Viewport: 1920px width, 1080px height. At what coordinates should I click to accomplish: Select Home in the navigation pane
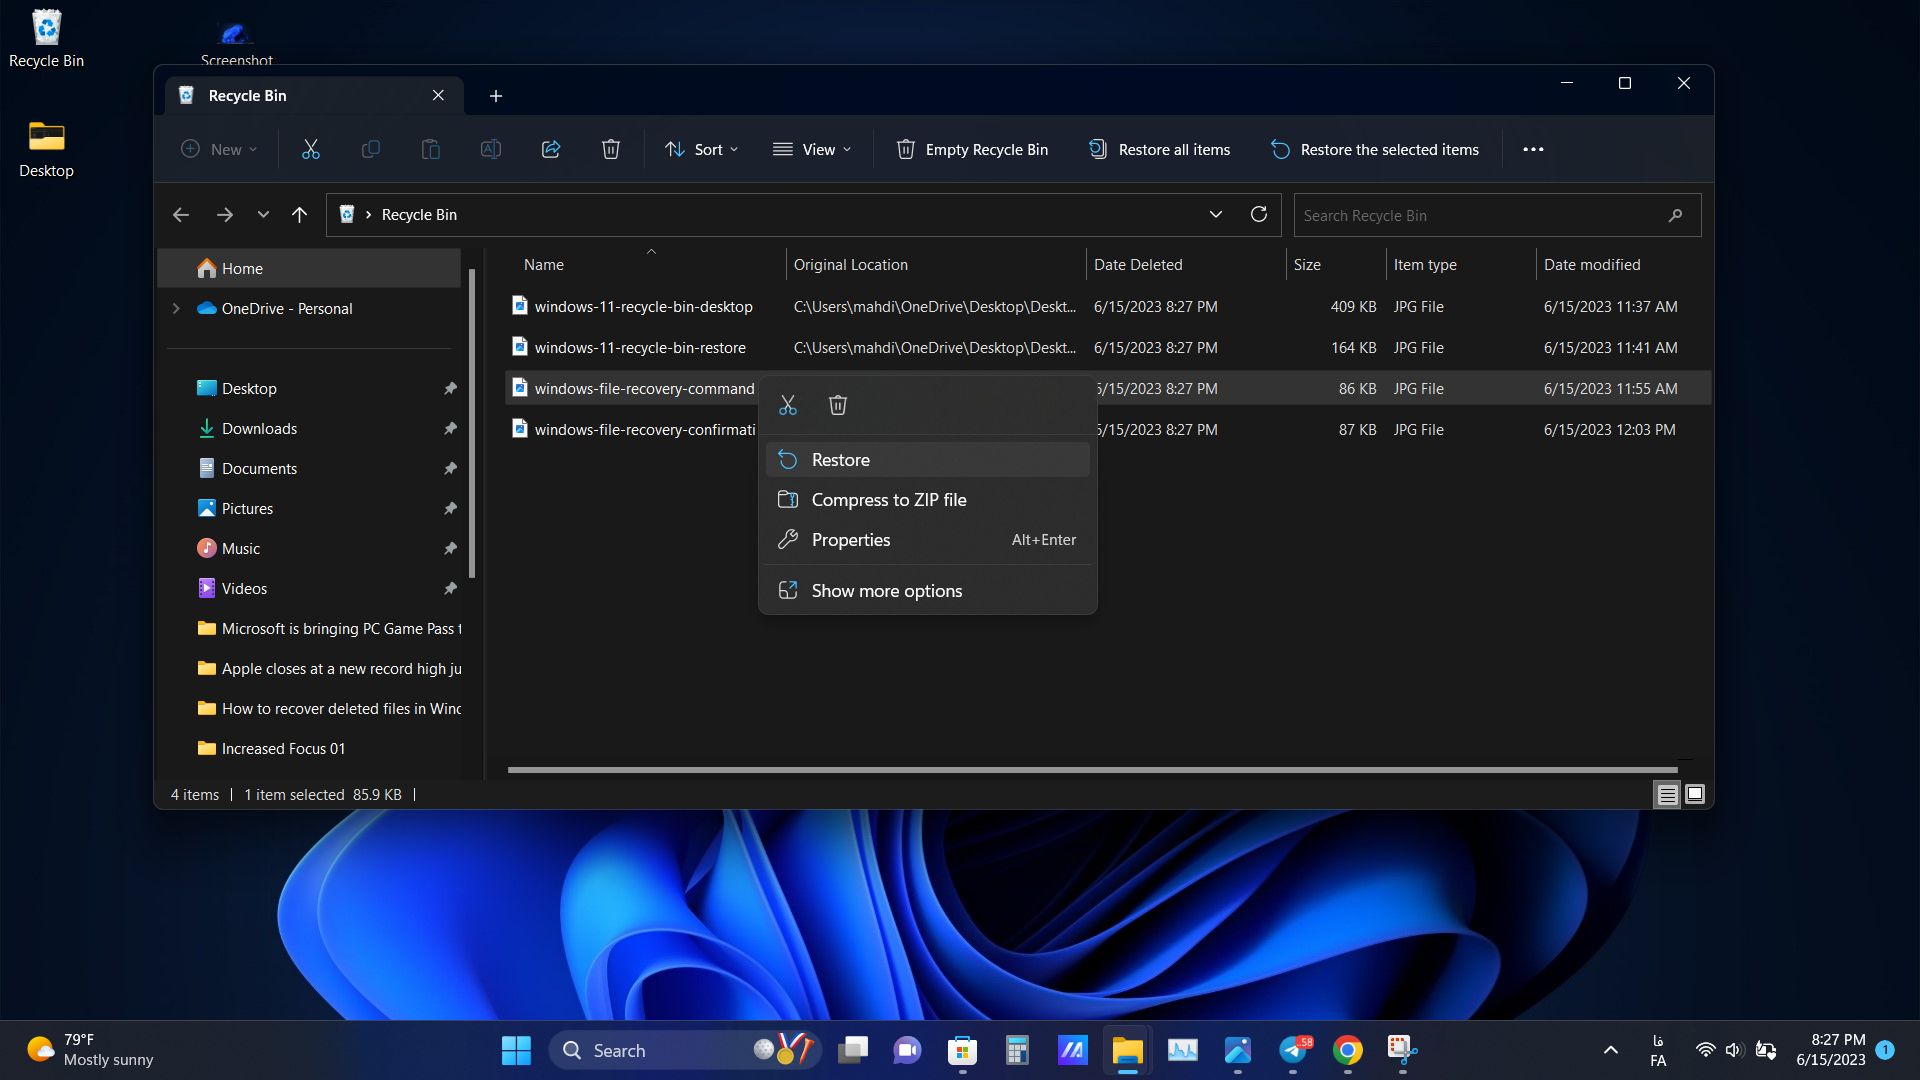click(x=309, y=268)
